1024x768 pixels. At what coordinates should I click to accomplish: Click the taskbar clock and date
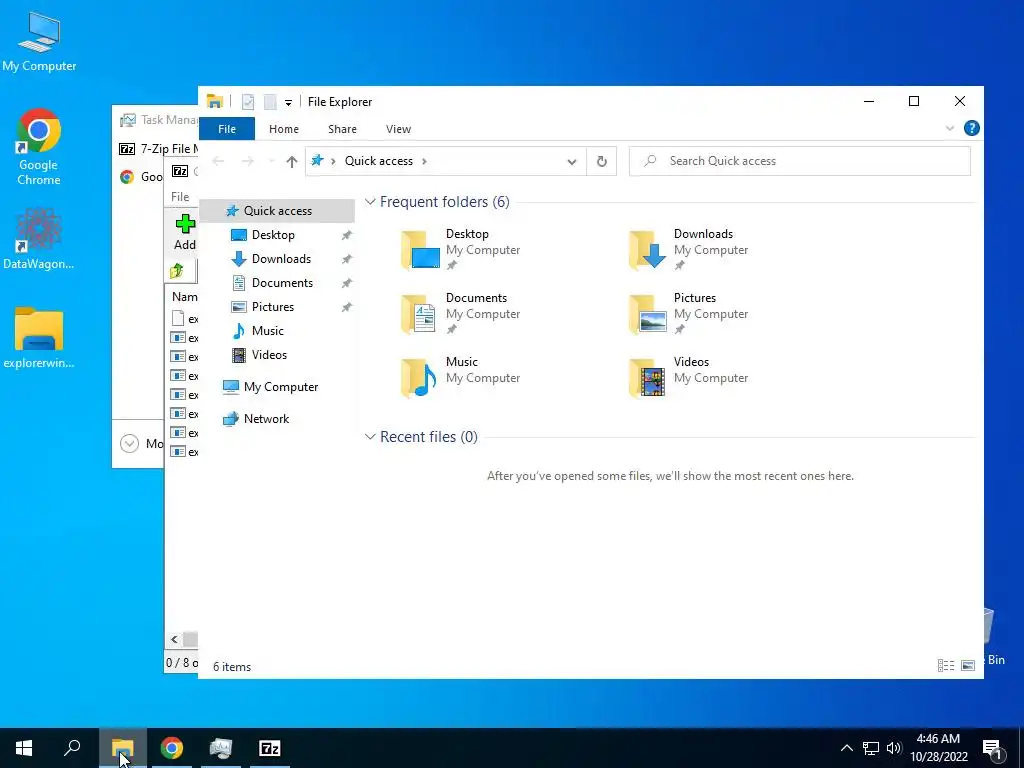[938, 748]
